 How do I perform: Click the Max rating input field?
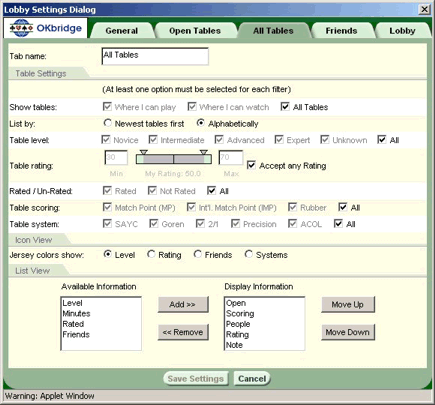pos(231,158)
